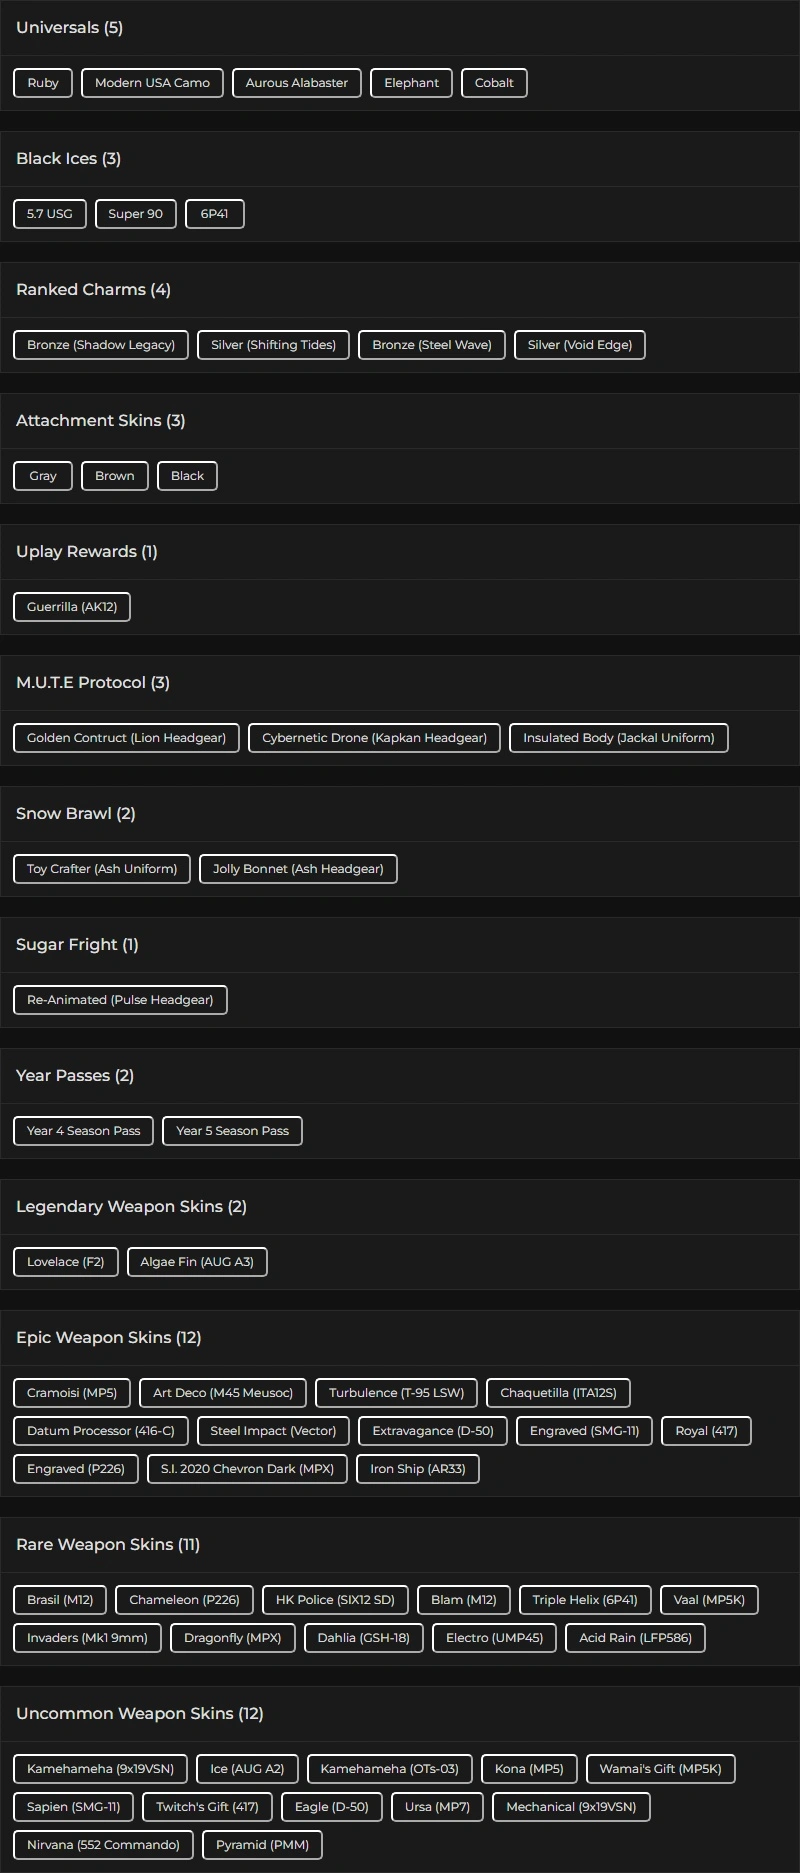Image resolution: width=800 pixels, height=1873 pixels.
Task: Select Jolly Bonnet (Ash Headgear) tag
Action: click(x=298, y=869)
